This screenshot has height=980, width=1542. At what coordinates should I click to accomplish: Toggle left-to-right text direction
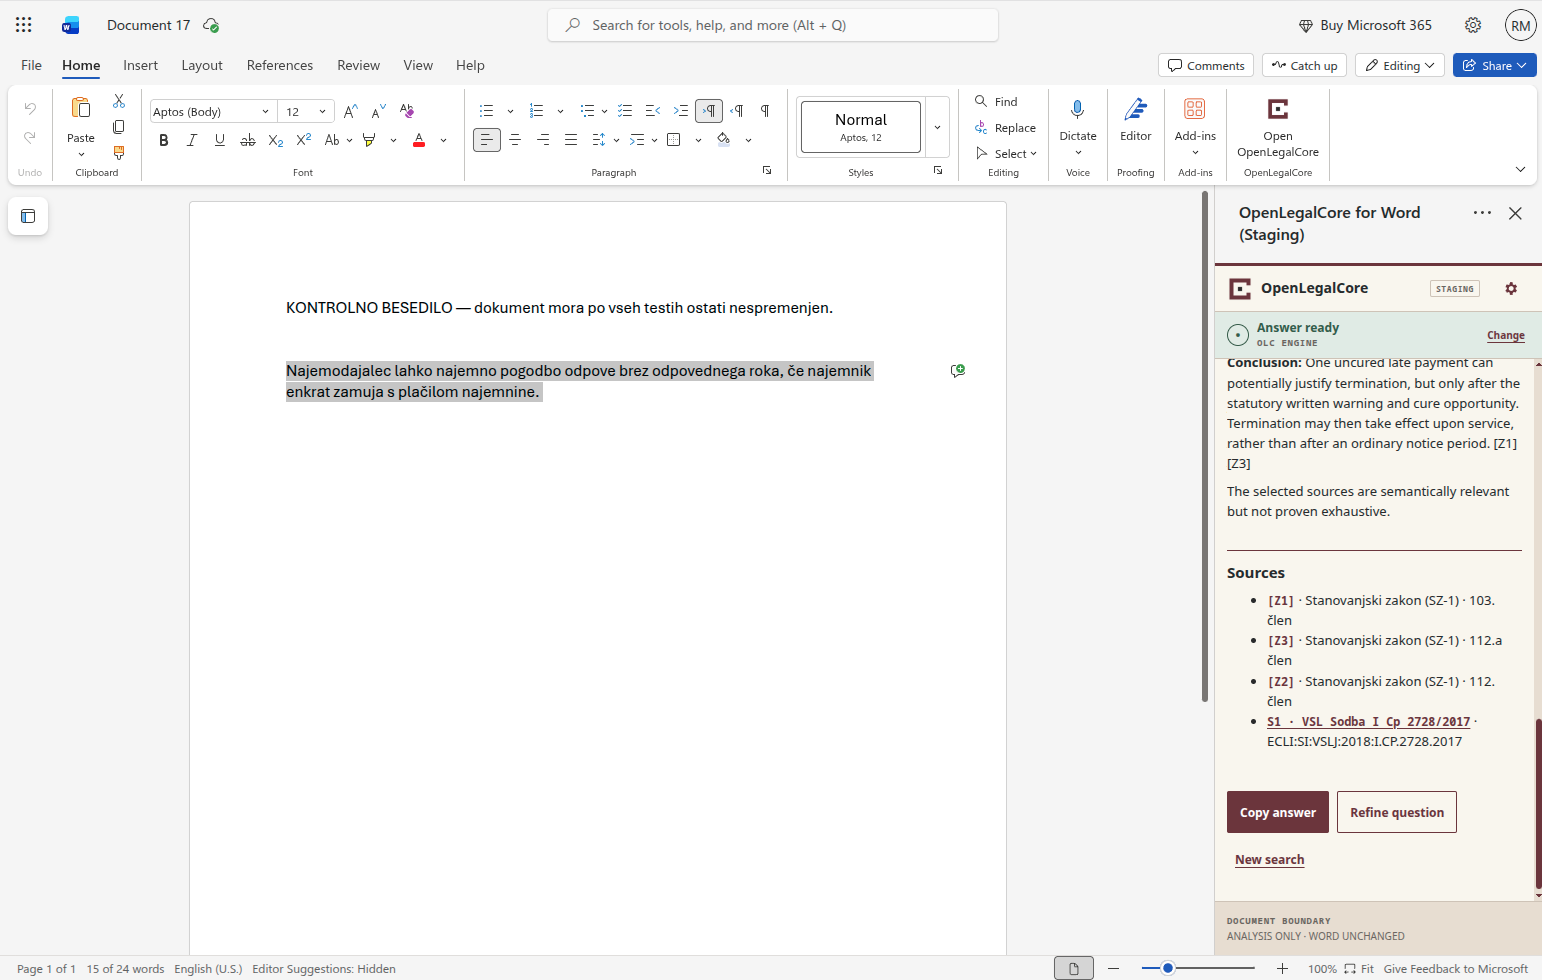[709, 111]
